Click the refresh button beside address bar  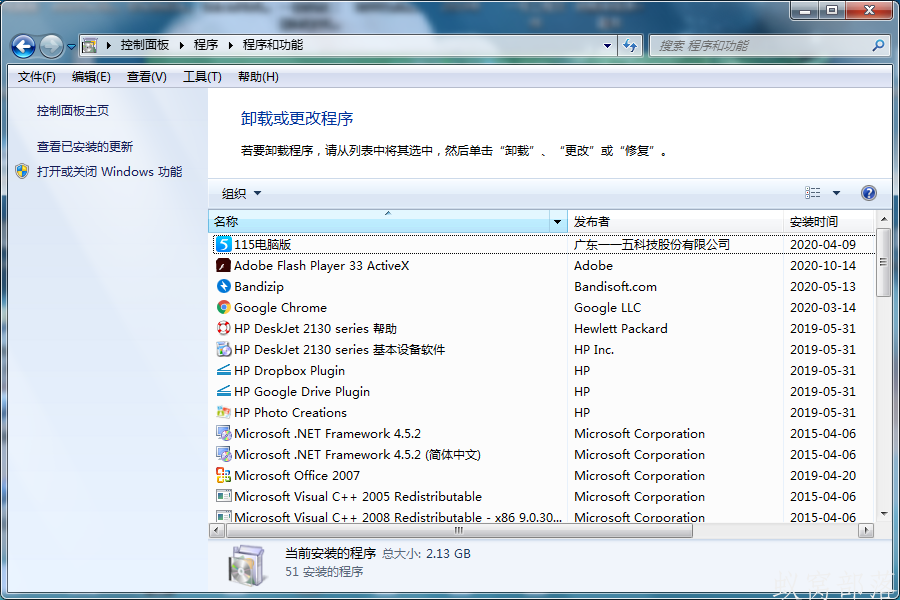pos(630,46)
